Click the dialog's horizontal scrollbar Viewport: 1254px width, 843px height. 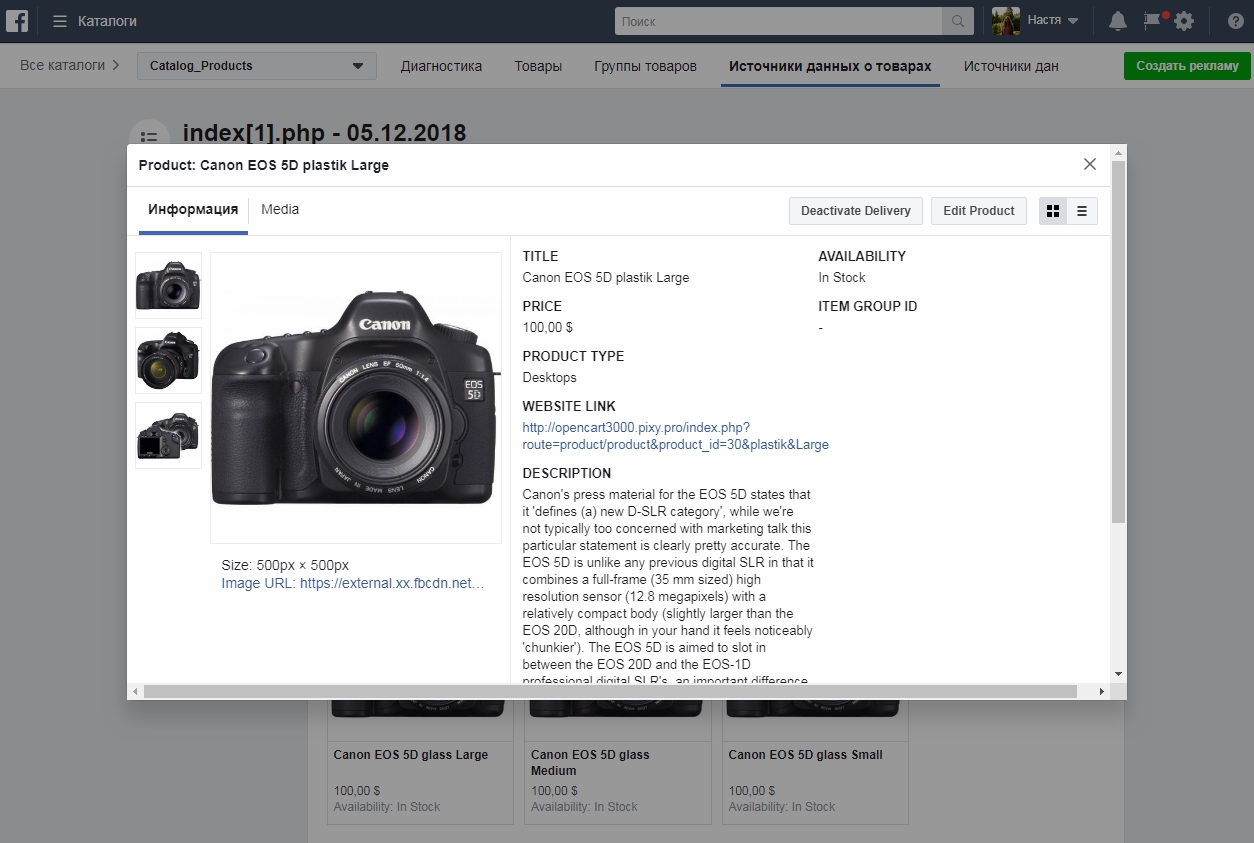(x=610, y=691)
